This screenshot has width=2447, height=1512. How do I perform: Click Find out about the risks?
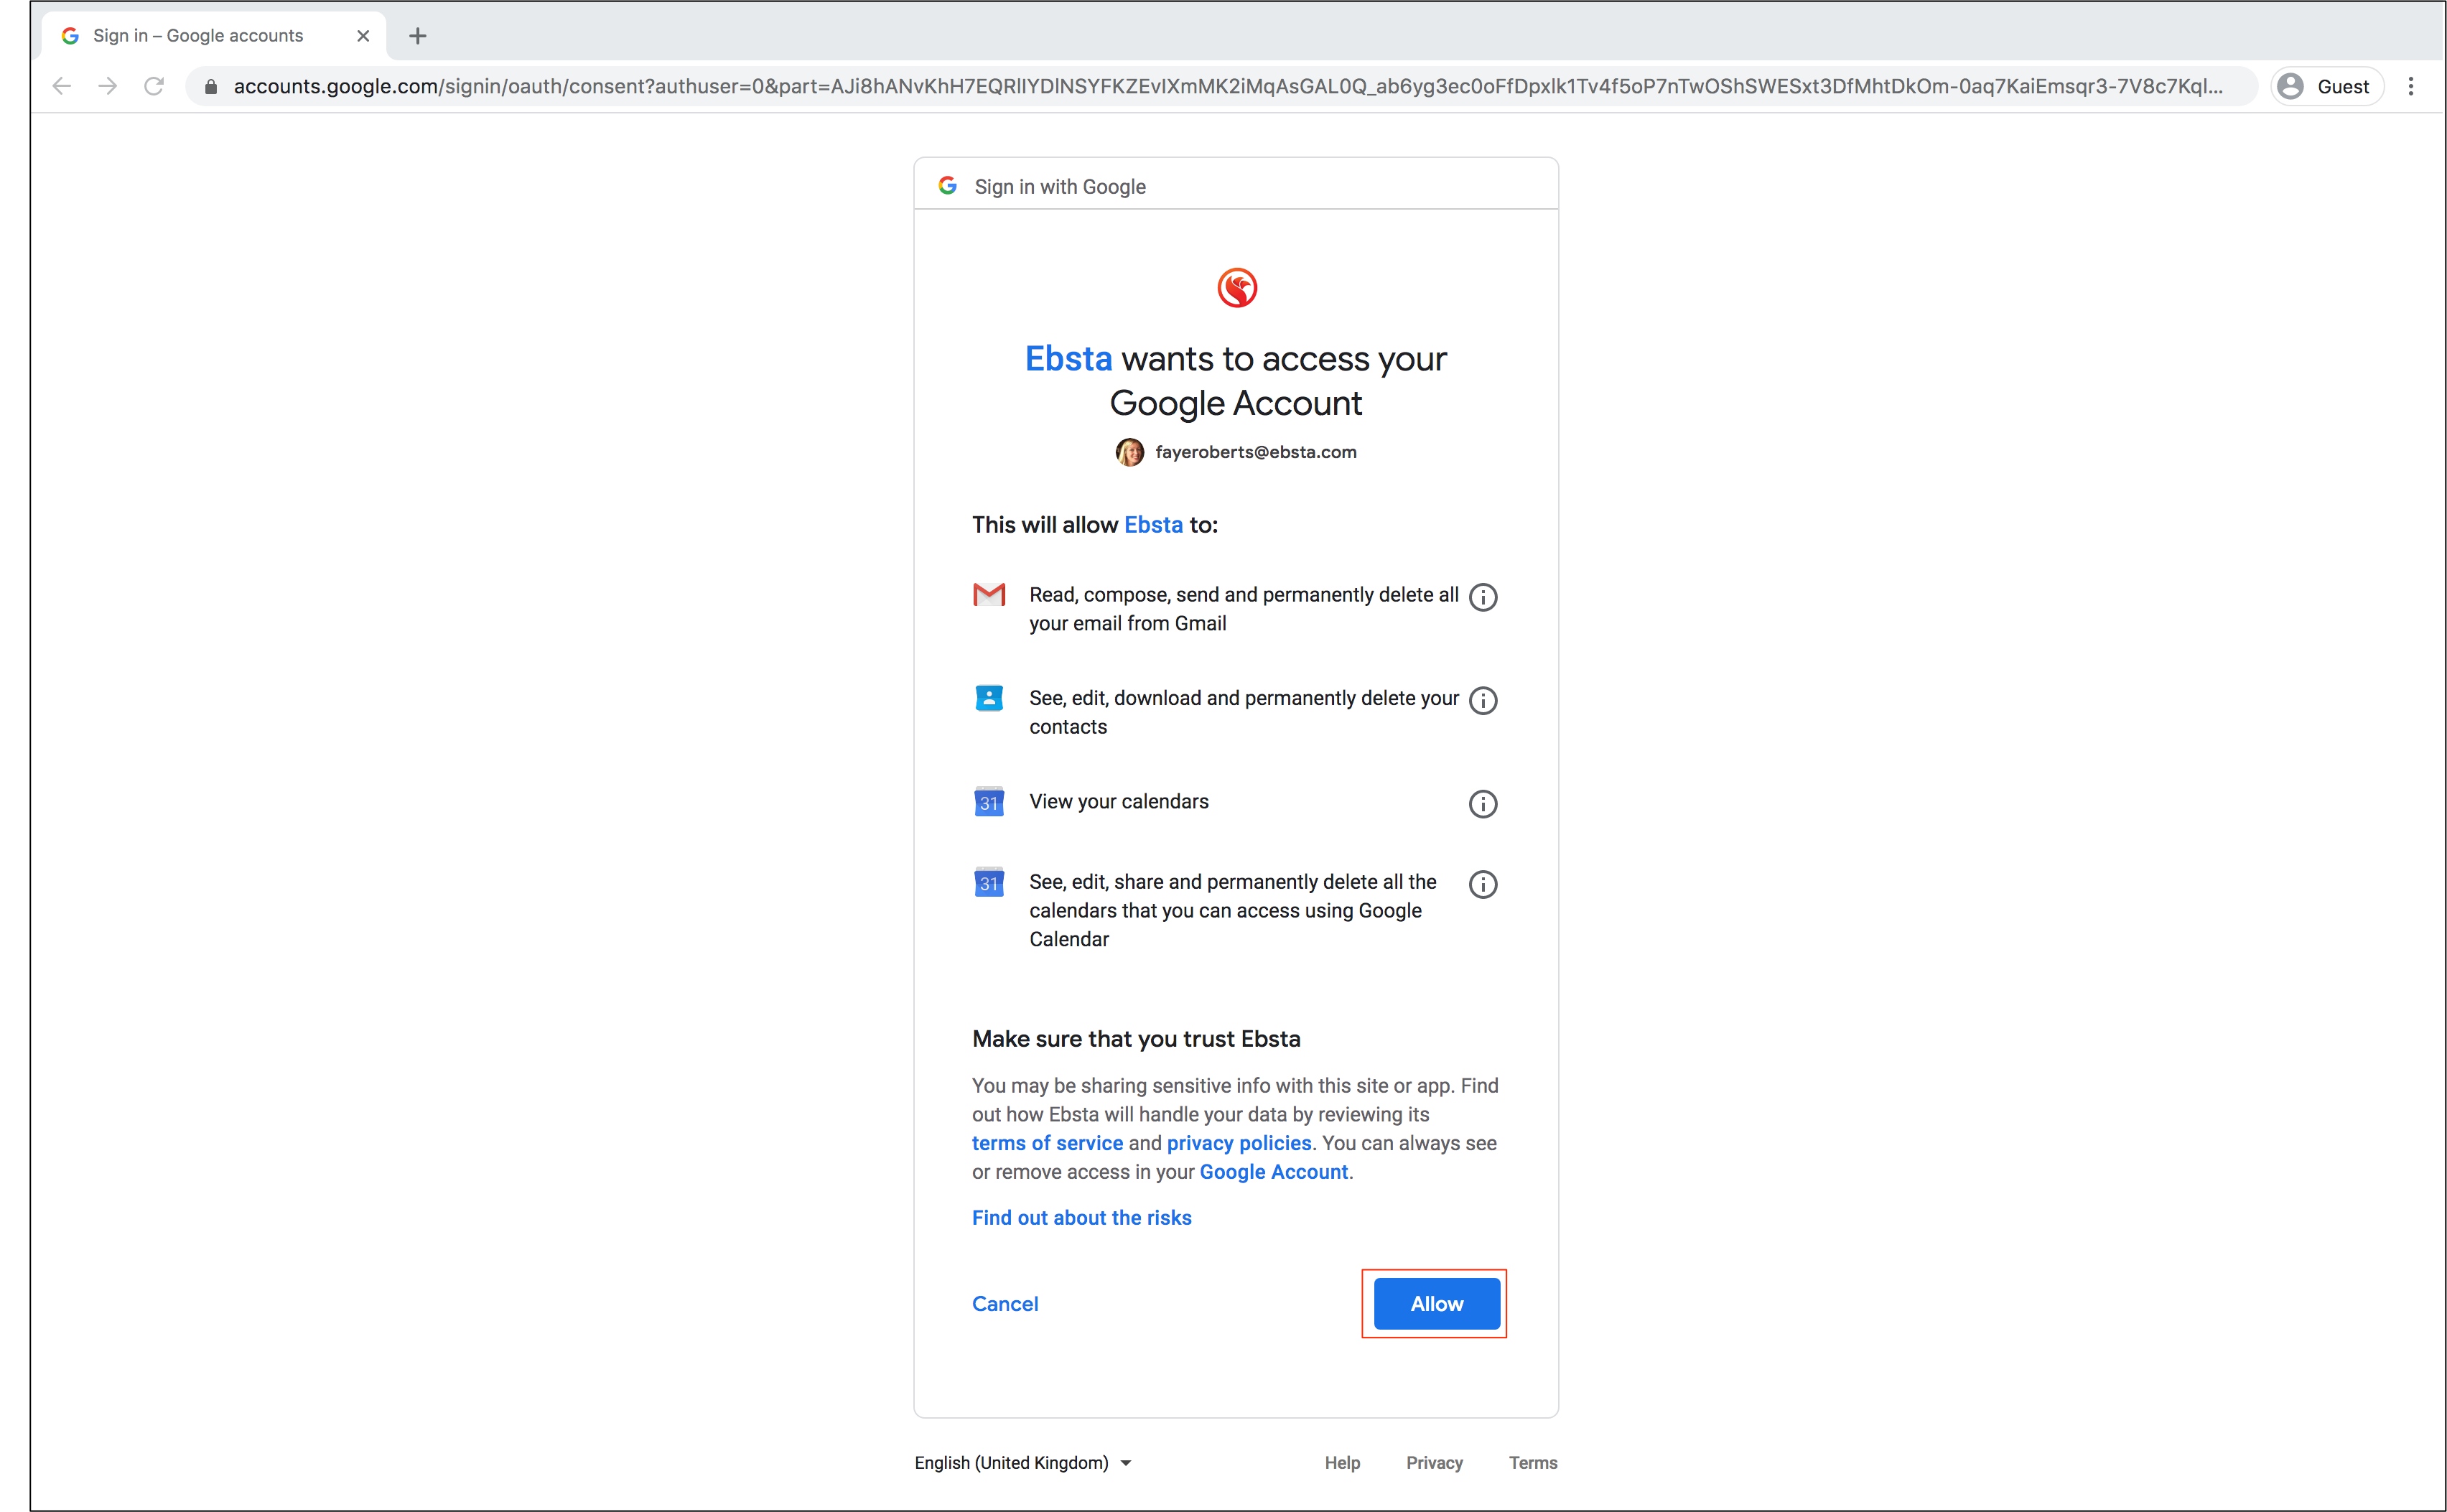click(1081, 1217)
